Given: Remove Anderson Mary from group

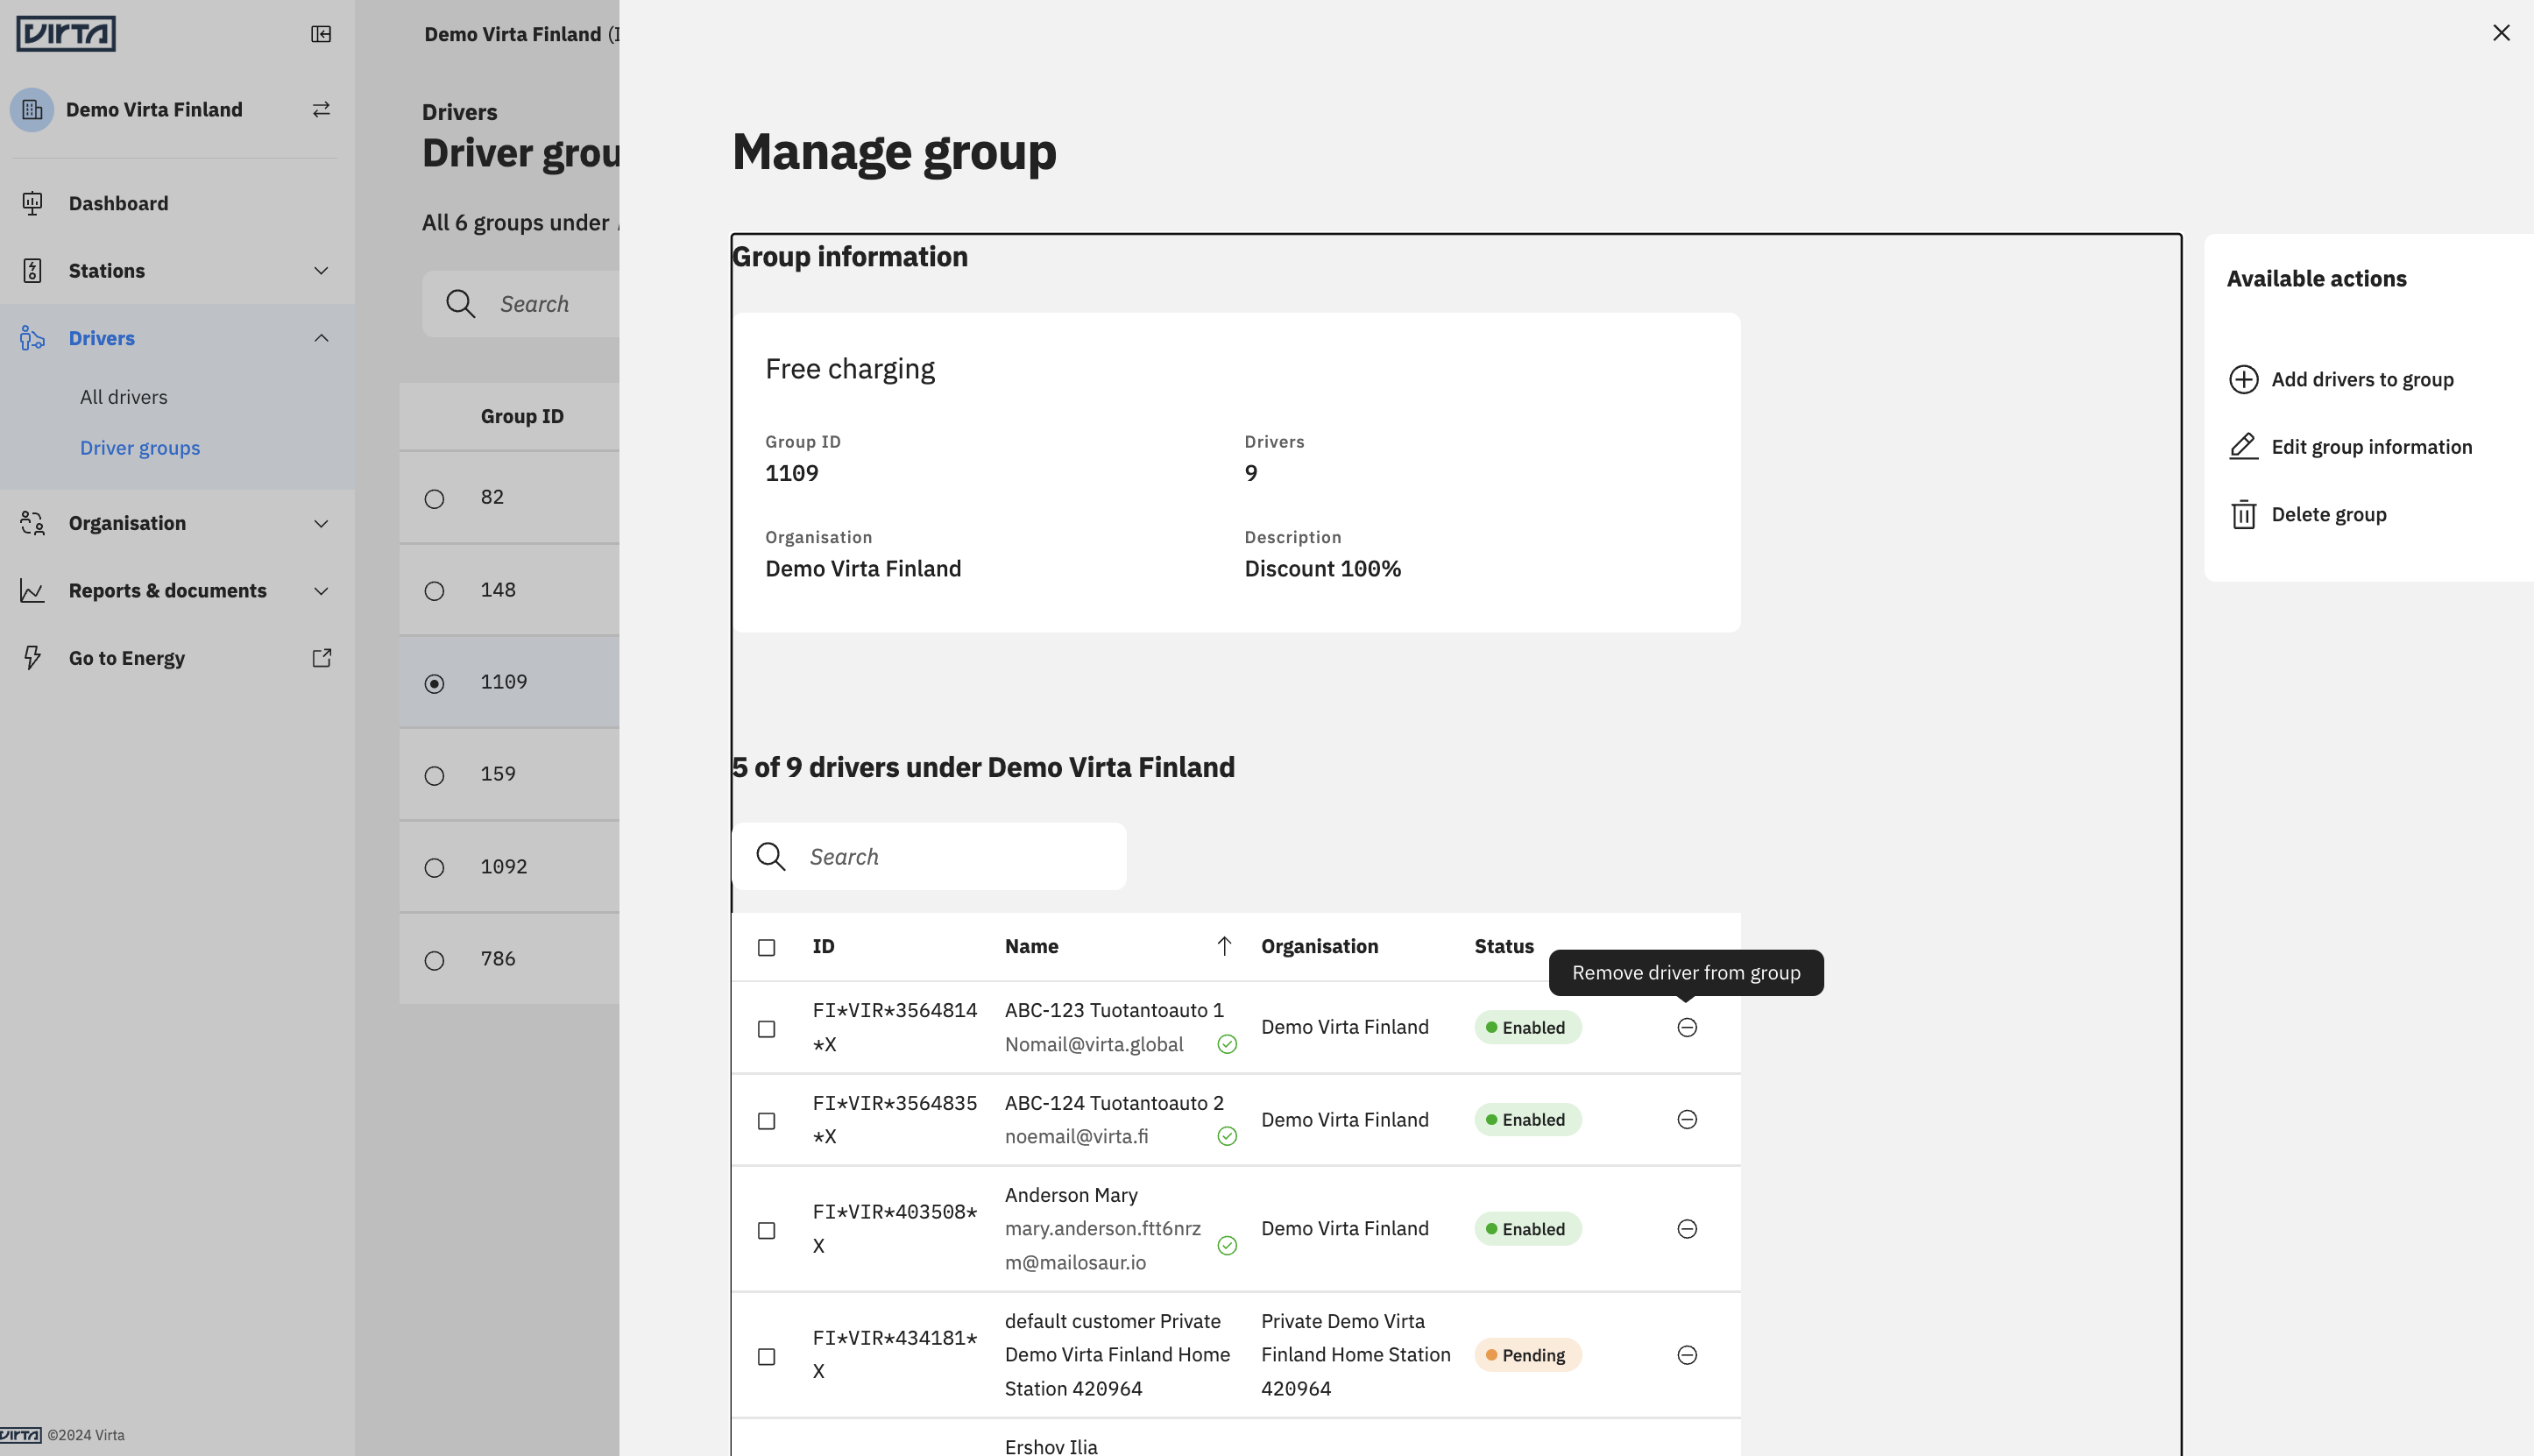Looking at the screenshot, I should tap(1686, 1228).
